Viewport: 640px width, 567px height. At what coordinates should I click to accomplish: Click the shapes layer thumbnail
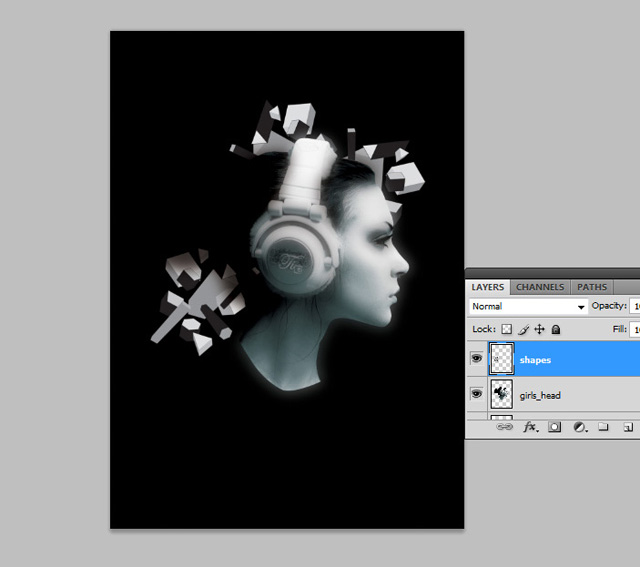pyautogui.click(x=500, y=359)
